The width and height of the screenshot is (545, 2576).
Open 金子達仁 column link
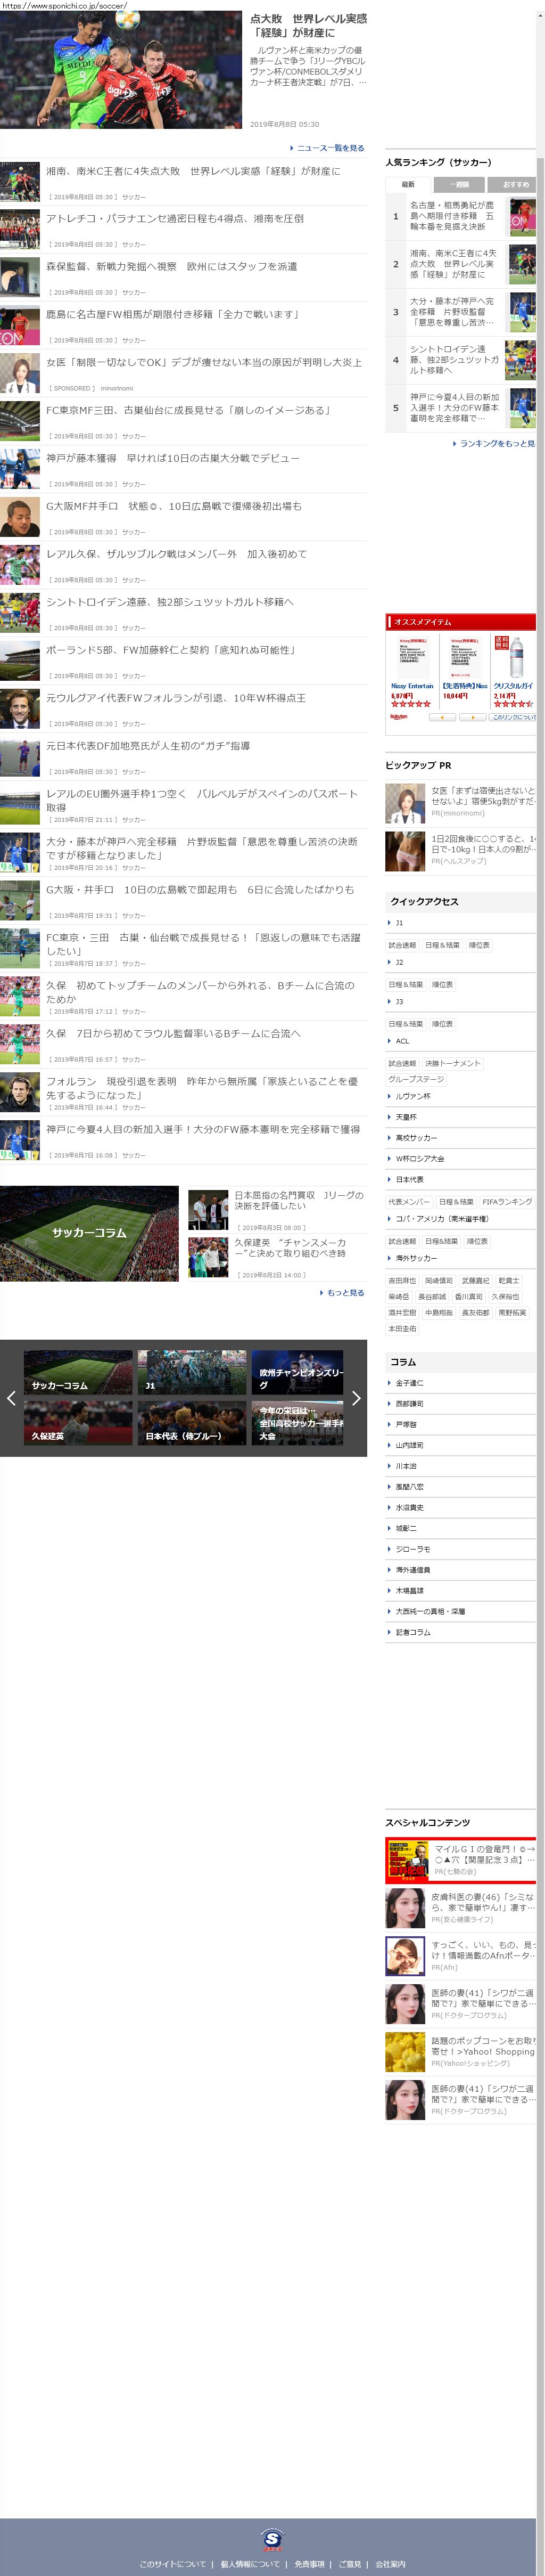coord(409,1383)
